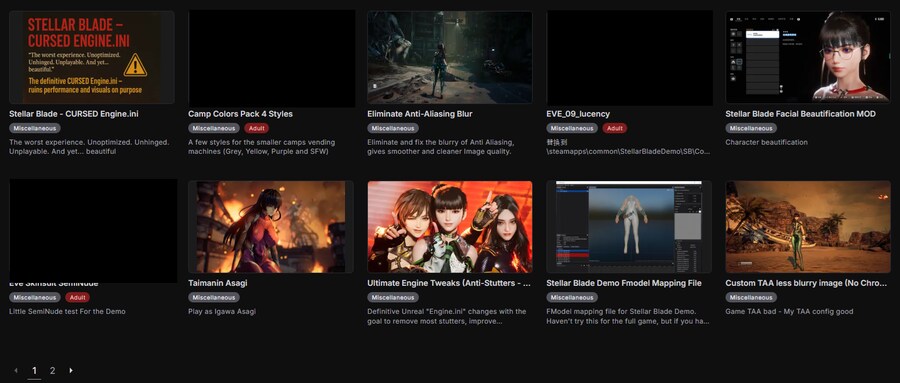This screenshot has height=383, width=900.
Task: Click the EVE_09_lucency mod title
Action: click(578, 114)
